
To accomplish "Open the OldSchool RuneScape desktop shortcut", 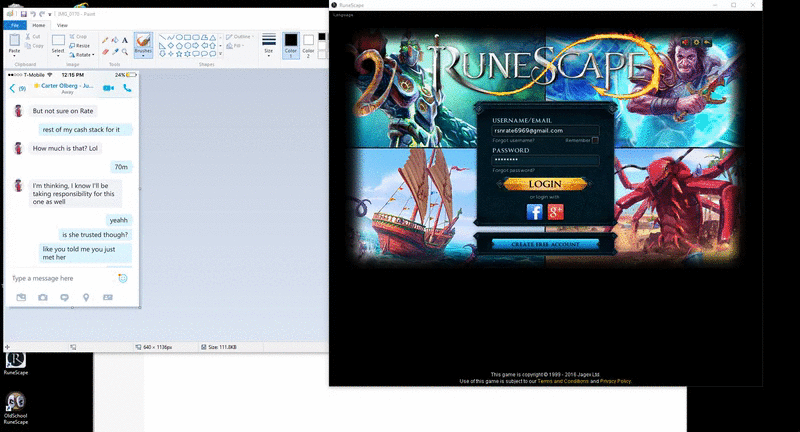I will coord(16,408).
